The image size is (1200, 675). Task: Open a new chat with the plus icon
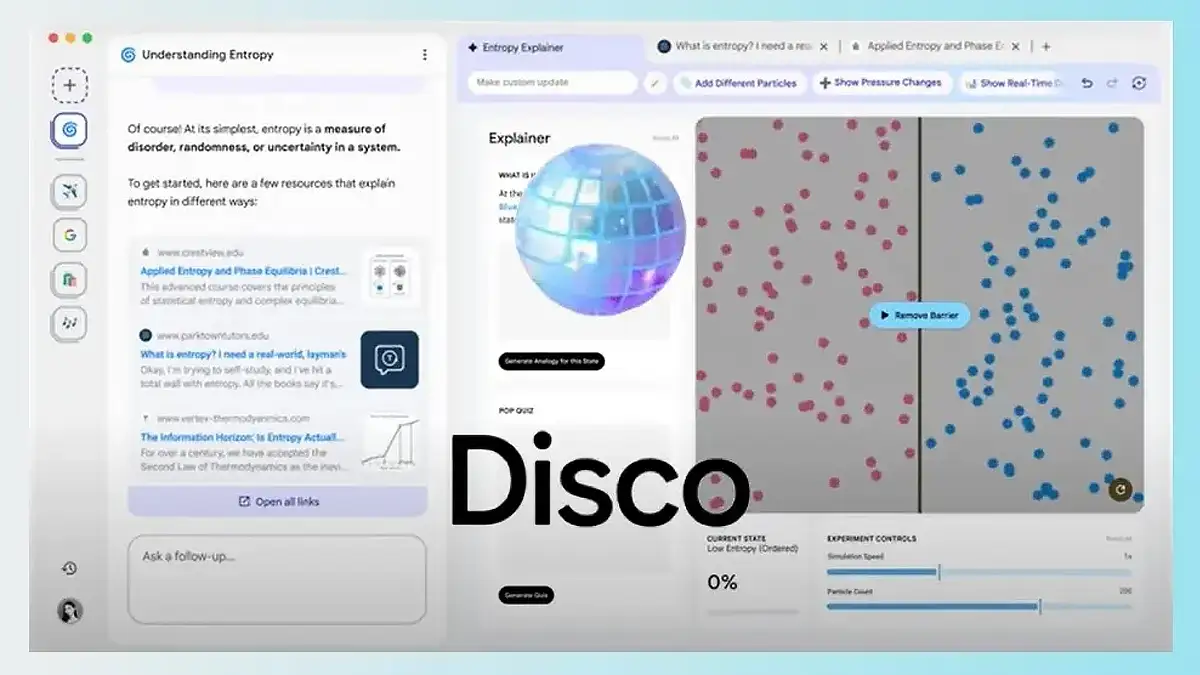[68, 85]
